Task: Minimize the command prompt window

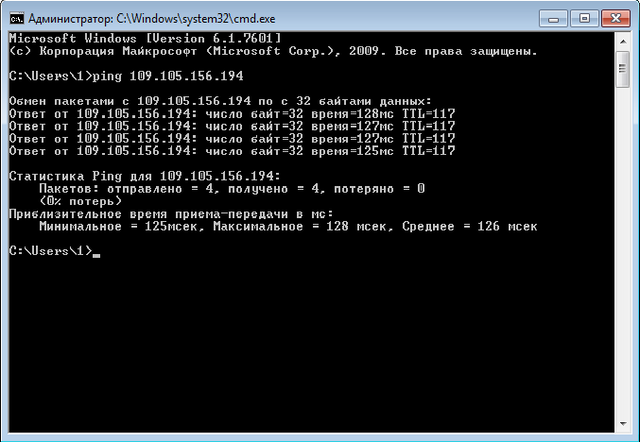Action: tap(553, 17)
